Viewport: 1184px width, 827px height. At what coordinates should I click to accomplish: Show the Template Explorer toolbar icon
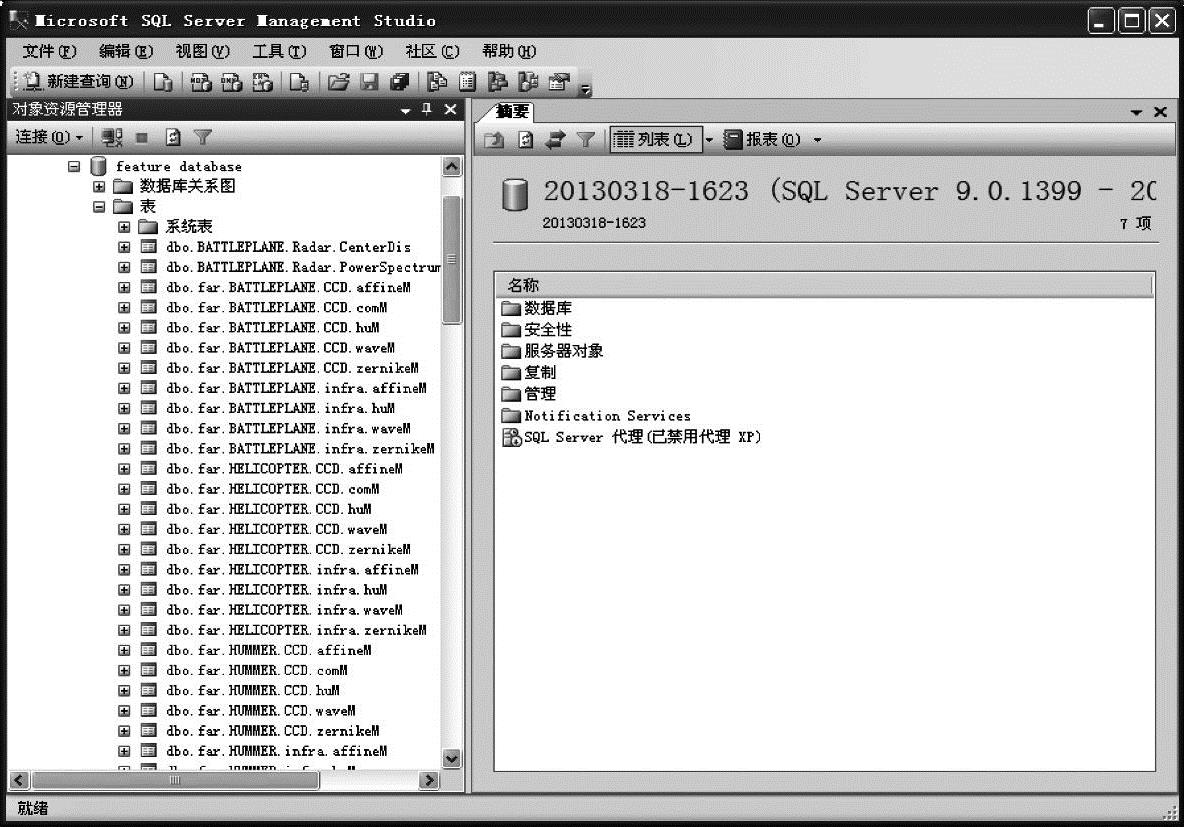[x=528, y=82]
